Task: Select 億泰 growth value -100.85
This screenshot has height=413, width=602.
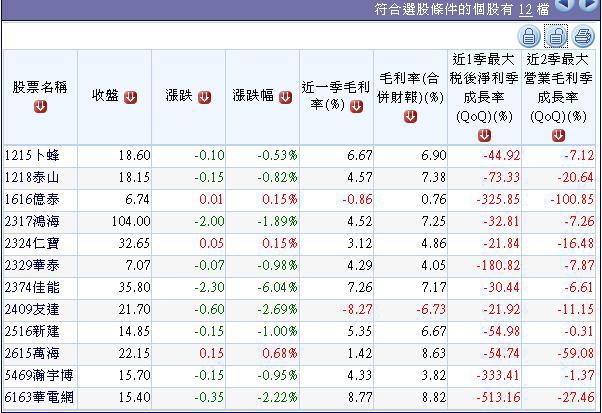Action: (572, 200)
